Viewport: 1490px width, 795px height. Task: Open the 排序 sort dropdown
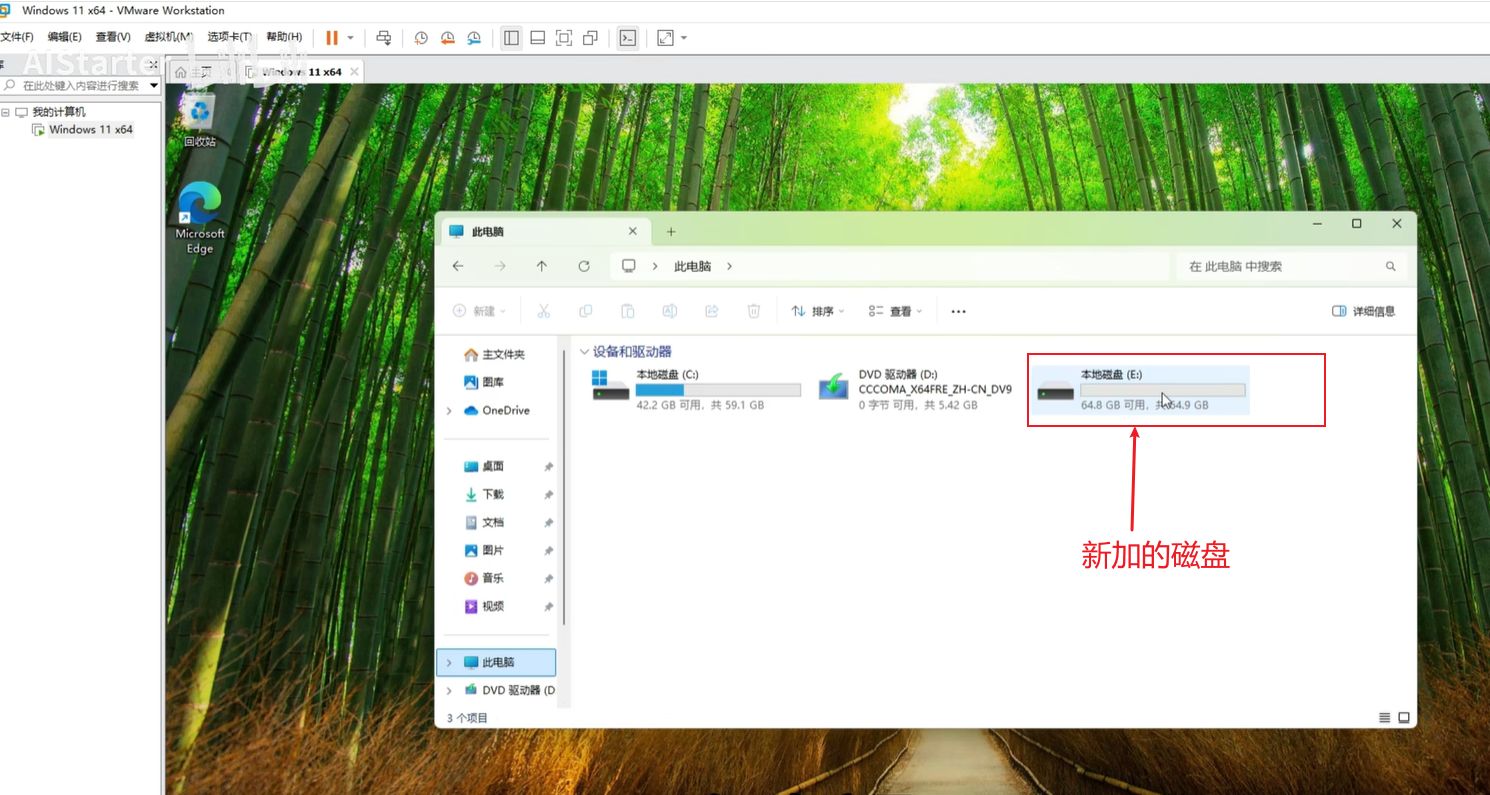(x=817, y=311)
